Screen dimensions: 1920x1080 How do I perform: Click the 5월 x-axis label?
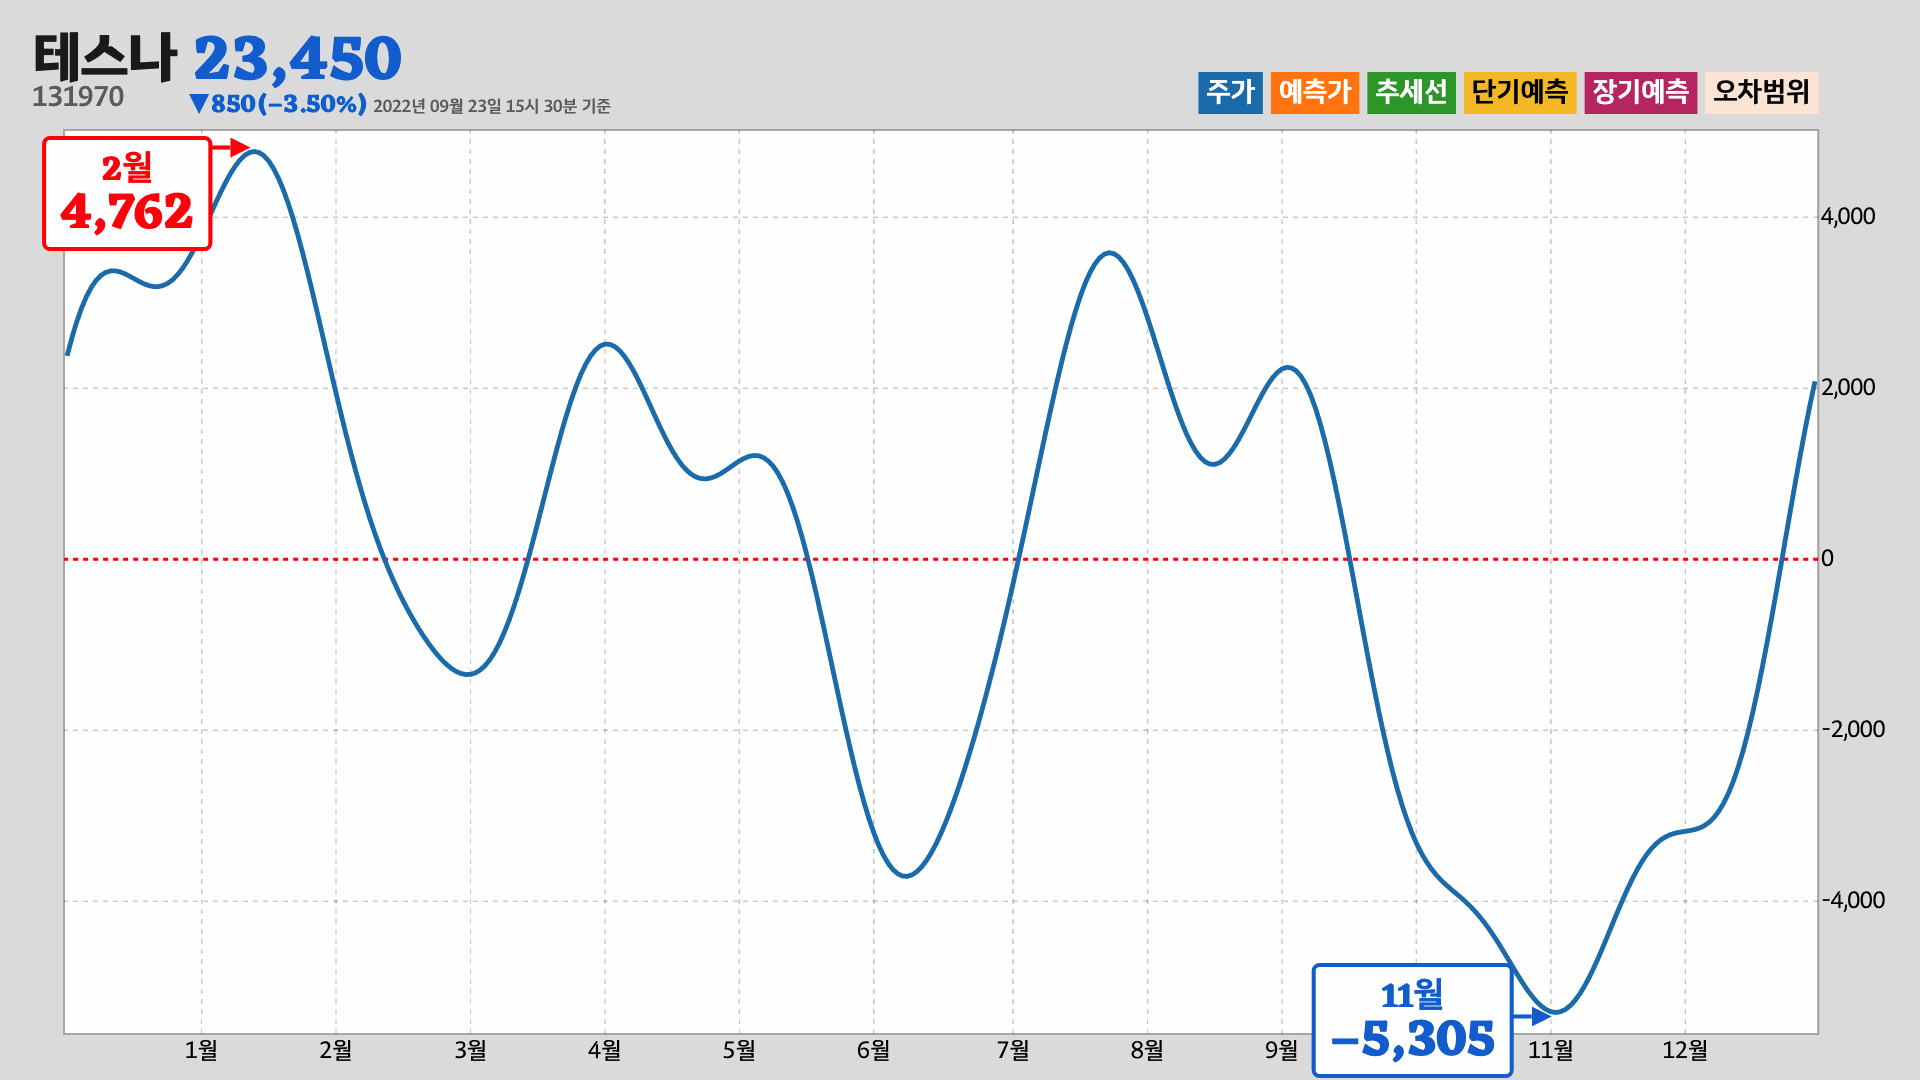(x=739, y=1050)
